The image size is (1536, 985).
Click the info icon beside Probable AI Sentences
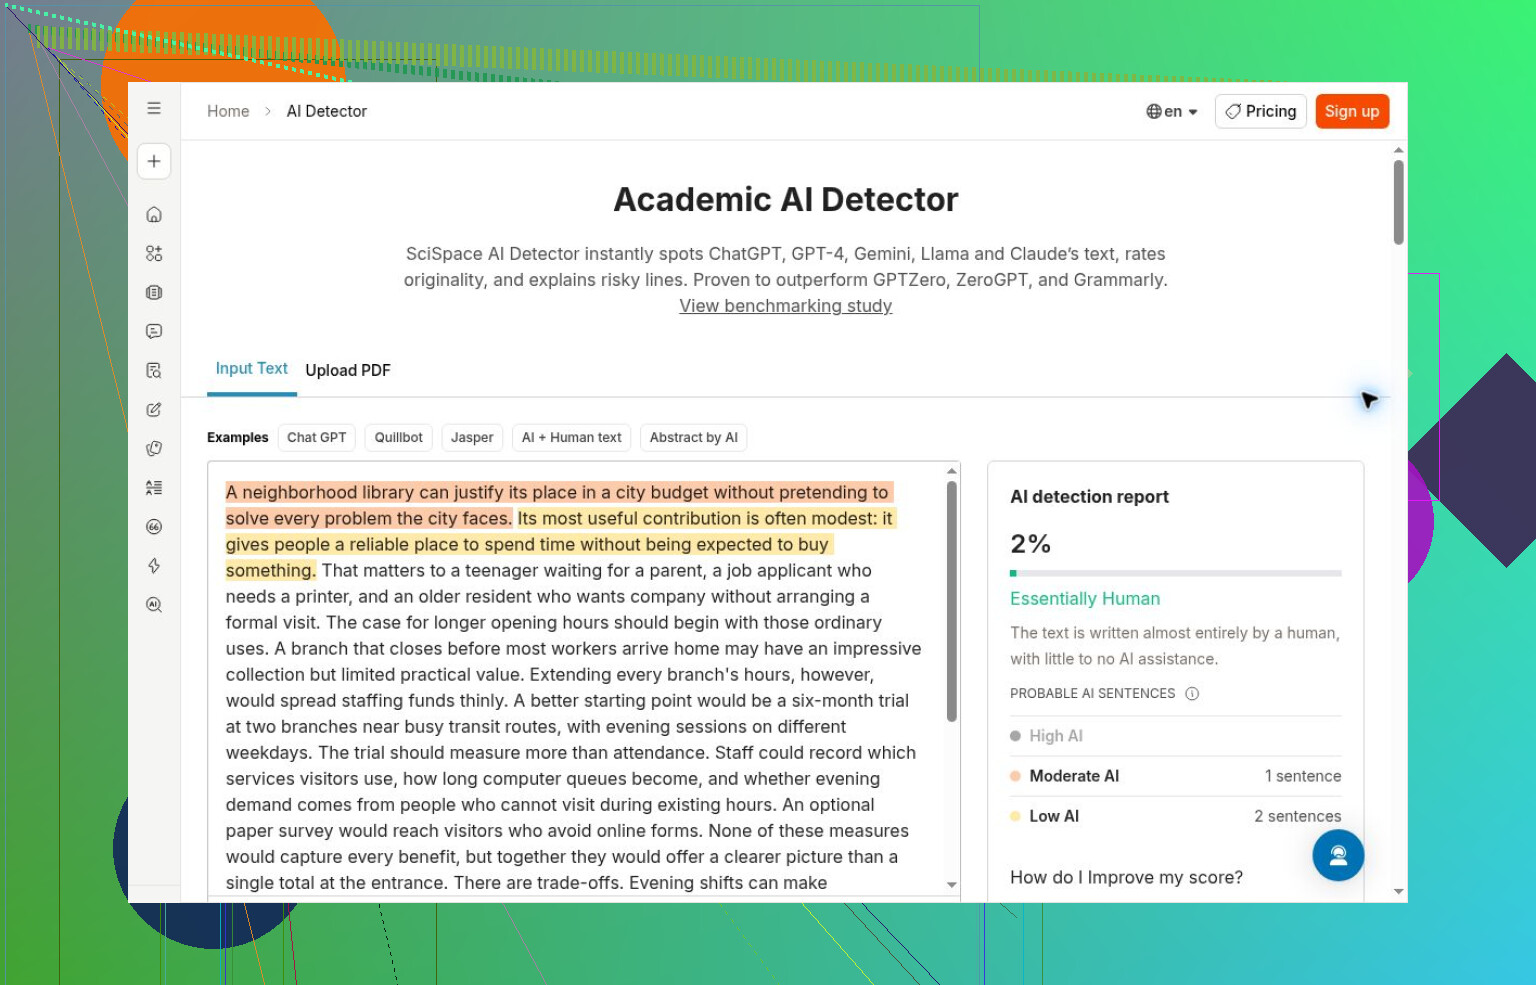[1192, 693]
